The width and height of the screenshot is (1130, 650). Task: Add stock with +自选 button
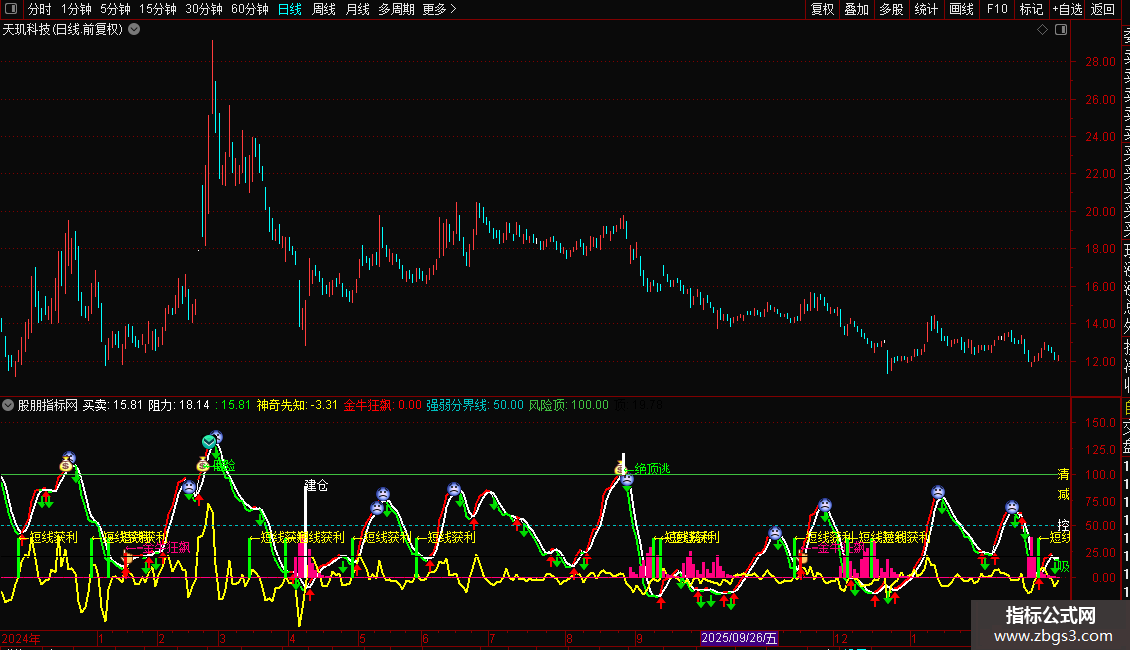click(x=1067, y=9)
